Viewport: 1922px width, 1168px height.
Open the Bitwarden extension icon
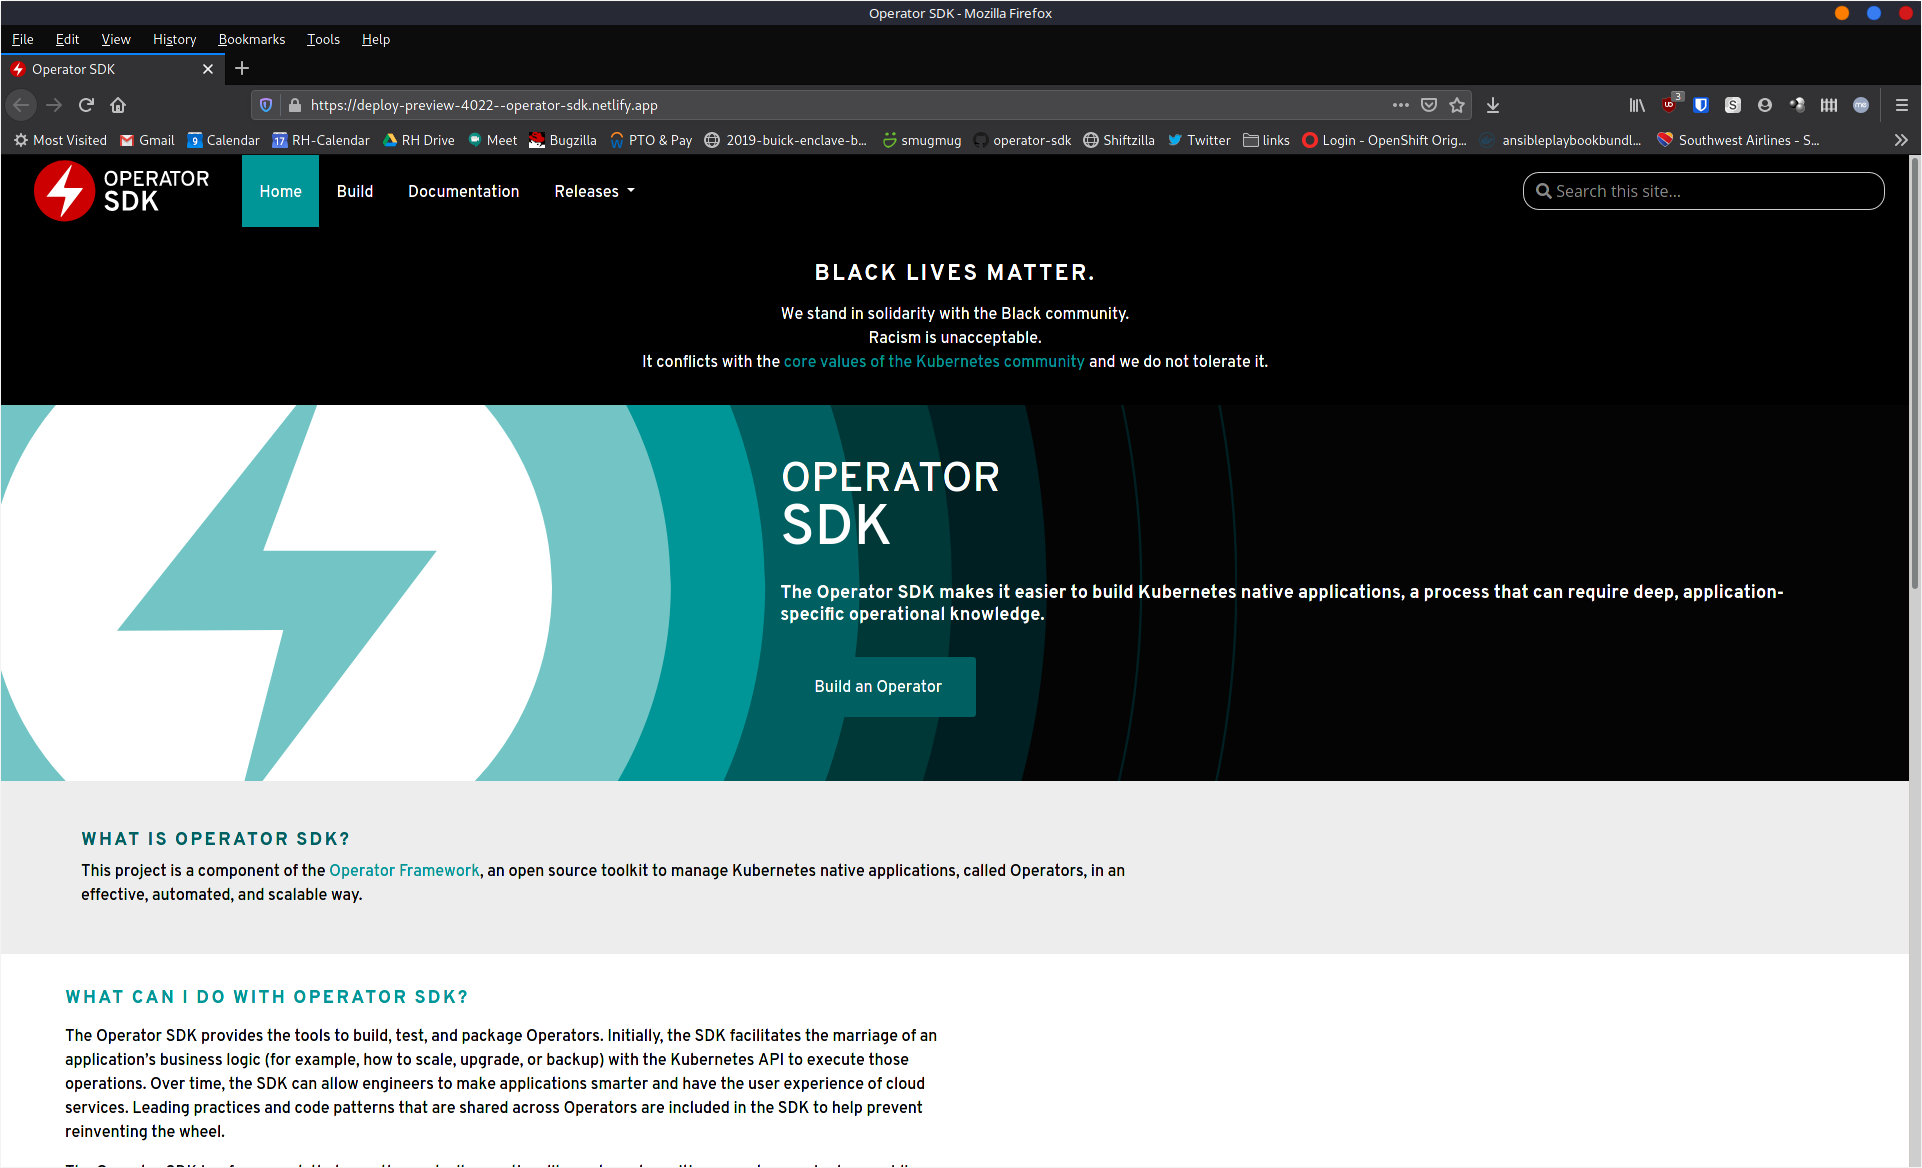(x=1701, y=105)
